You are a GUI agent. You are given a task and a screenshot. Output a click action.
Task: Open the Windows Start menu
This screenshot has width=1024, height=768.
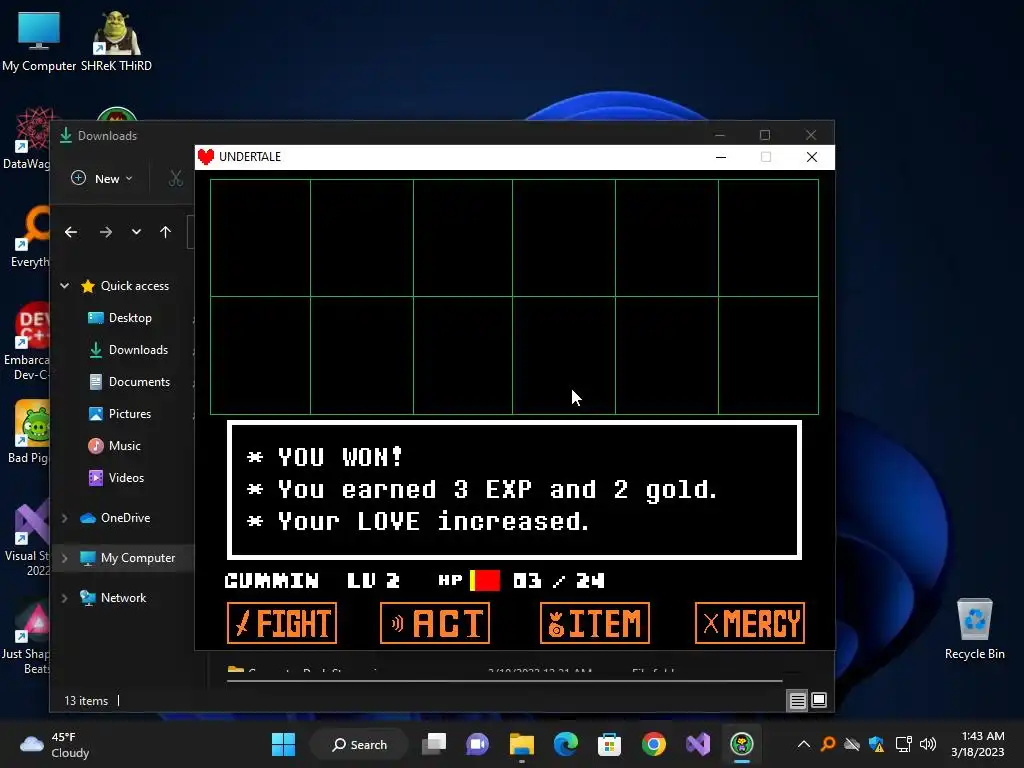[x=283, y=744]
